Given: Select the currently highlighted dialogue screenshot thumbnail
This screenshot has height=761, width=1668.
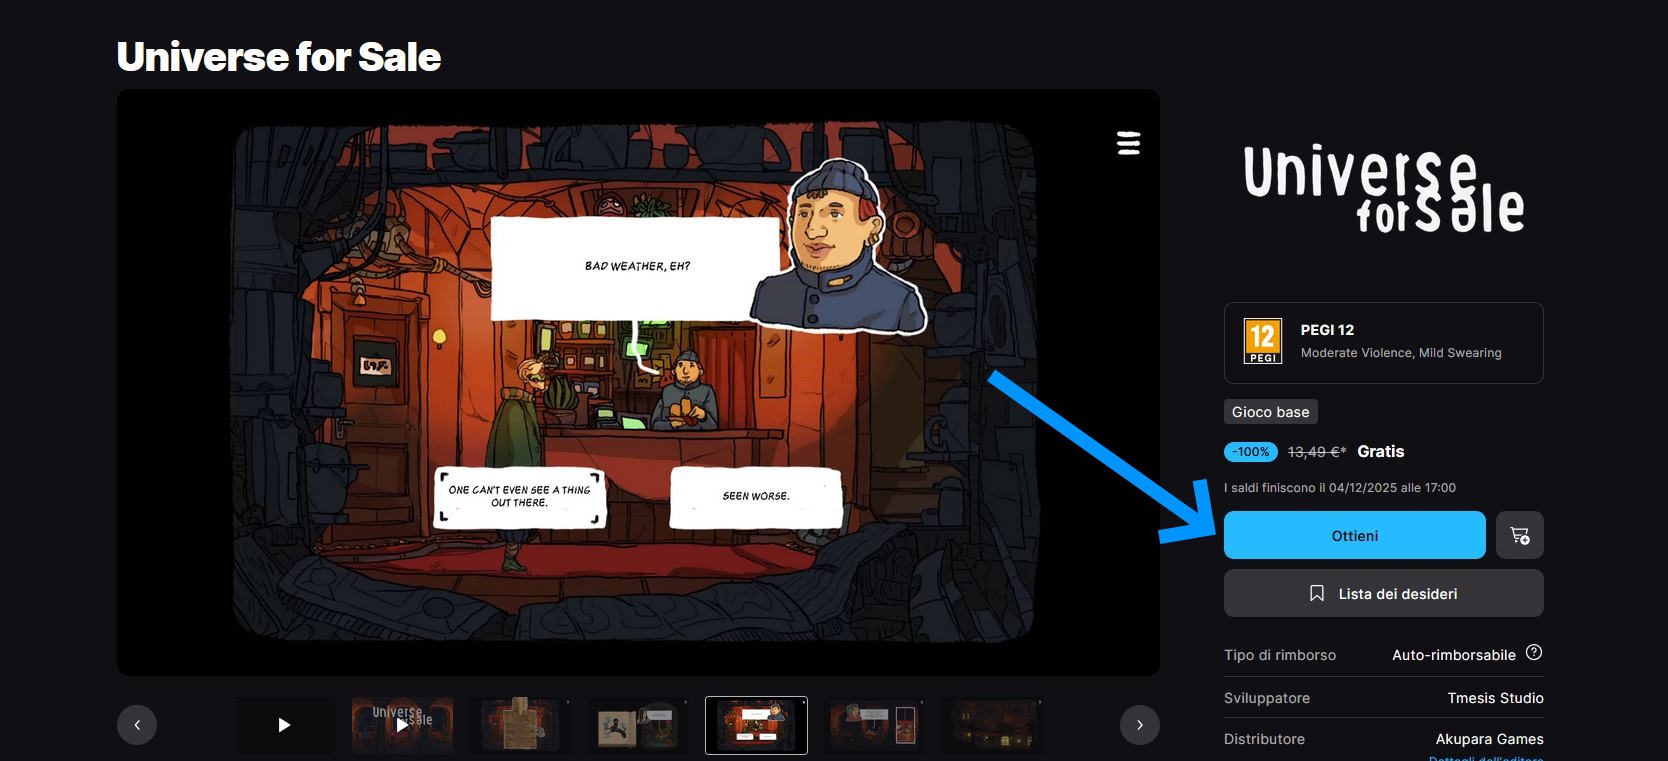Looking at the screenshot, I should pos(756,725).
